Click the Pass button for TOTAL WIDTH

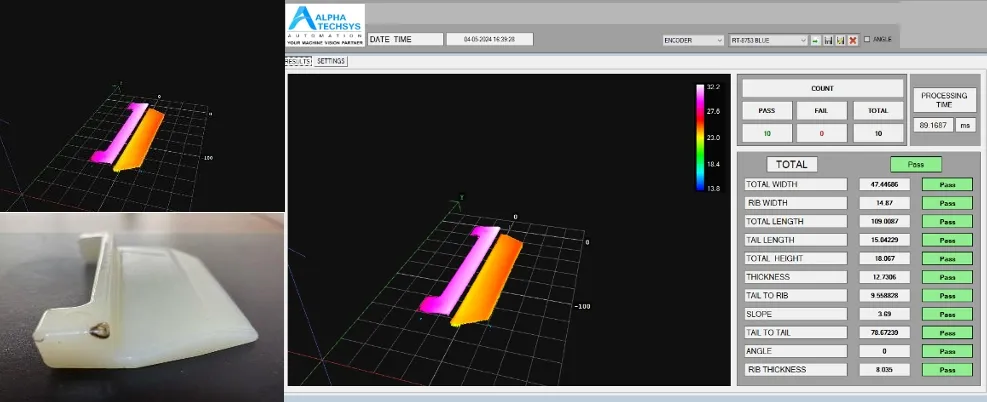click(946, 184)
